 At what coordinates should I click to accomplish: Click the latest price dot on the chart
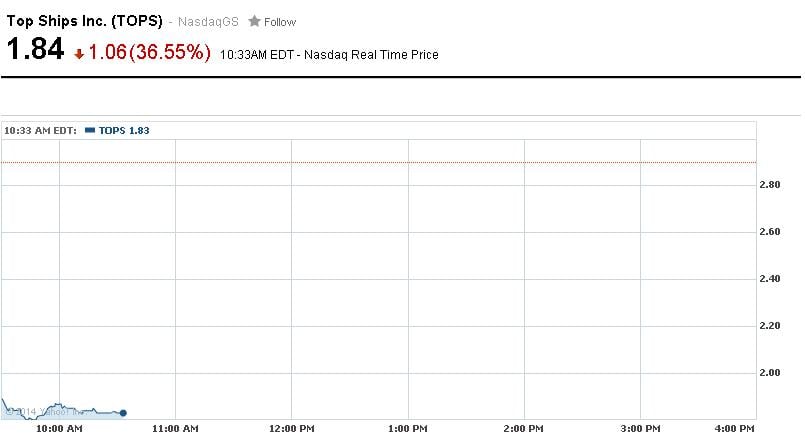(x=123, y=412)
